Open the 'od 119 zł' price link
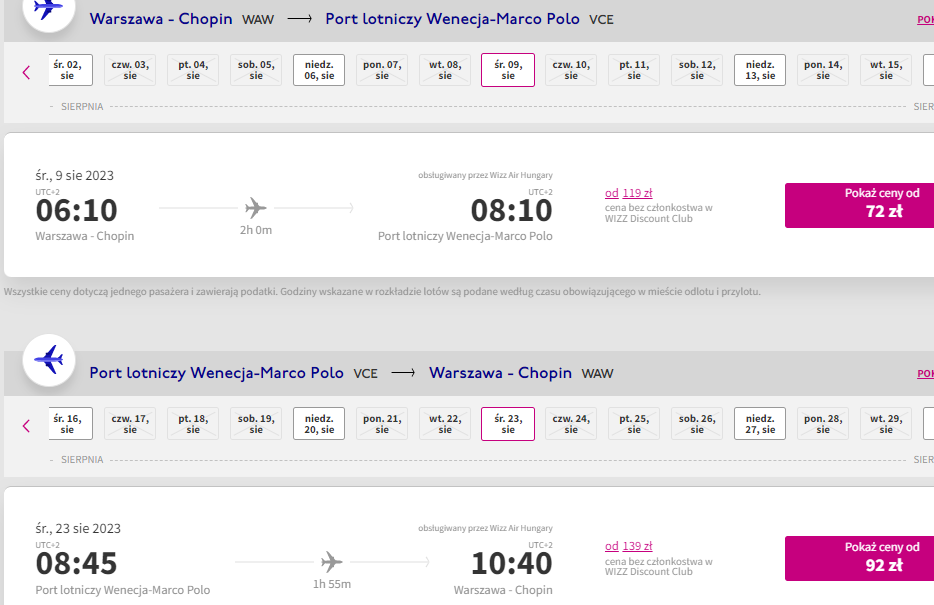This screenshot has width=934, height=605. tap(628, 193)
